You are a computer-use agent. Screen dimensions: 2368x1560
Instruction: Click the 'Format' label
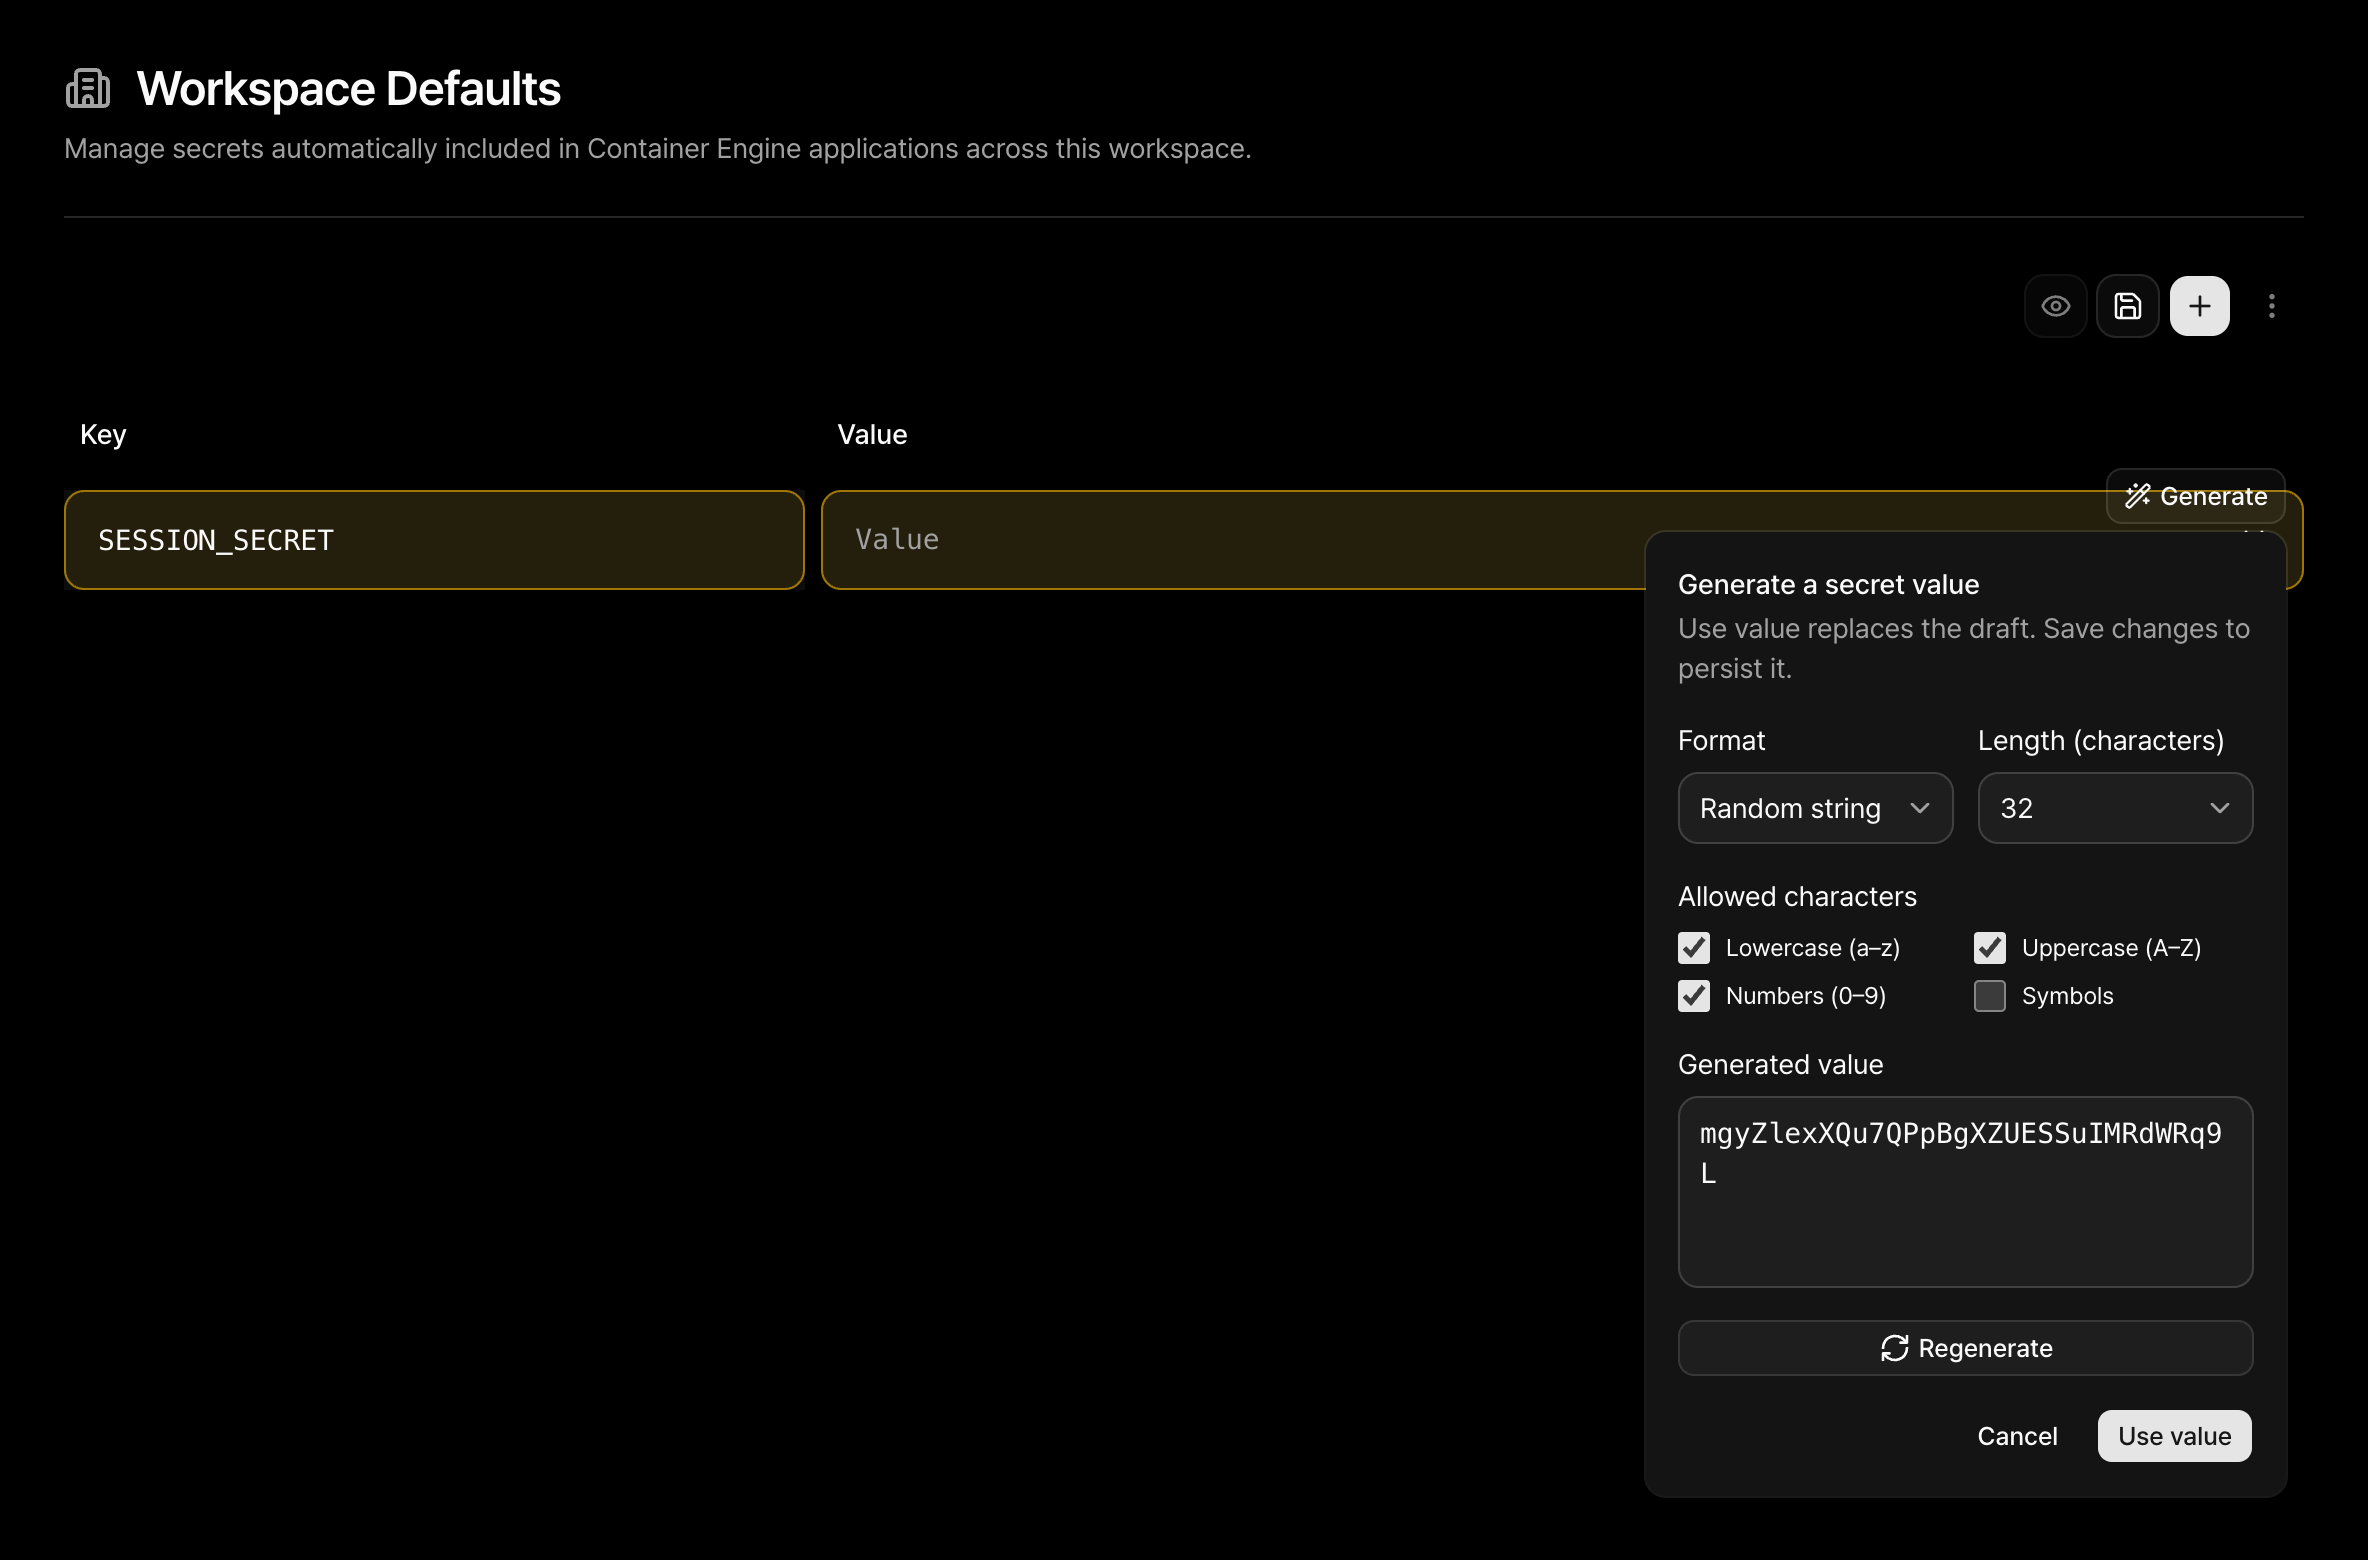pyautogui.click(x=1721, y=741)
